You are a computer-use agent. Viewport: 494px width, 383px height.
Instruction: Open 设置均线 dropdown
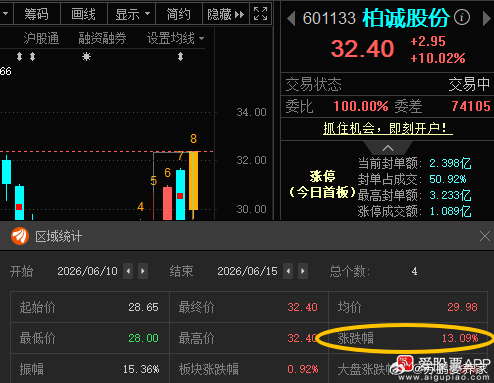click(x=175, y=39)
